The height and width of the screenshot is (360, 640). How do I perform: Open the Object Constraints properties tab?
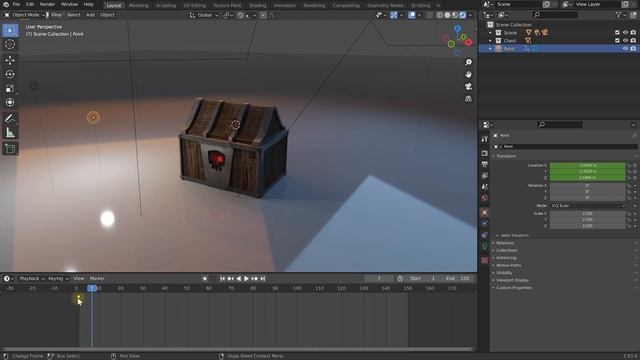484,235
